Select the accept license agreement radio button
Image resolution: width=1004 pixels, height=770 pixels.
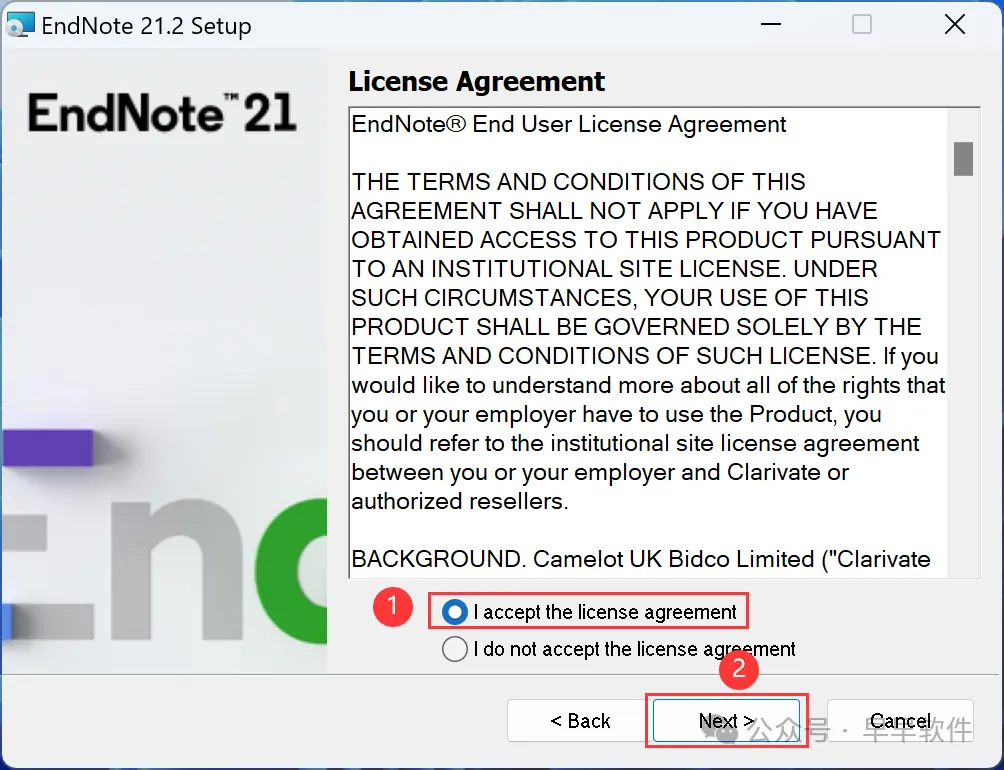tap(455, 612)
